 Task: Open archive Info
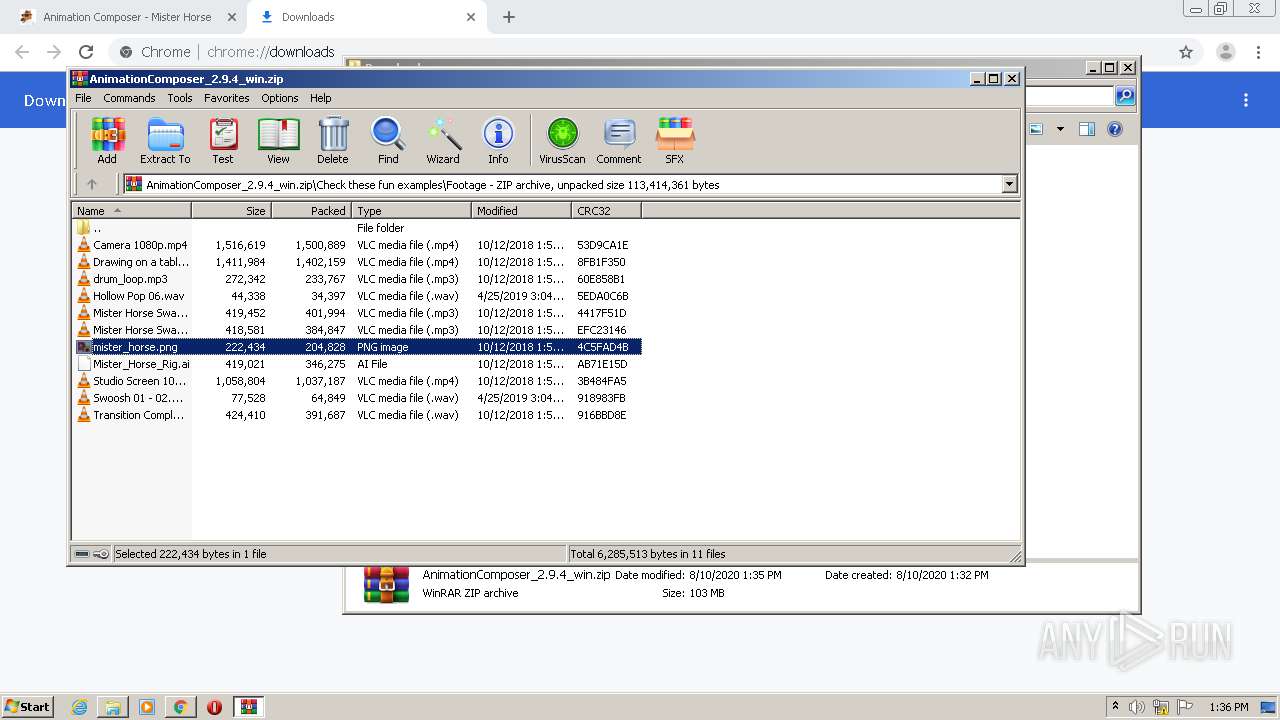click(x=498, y=140)
